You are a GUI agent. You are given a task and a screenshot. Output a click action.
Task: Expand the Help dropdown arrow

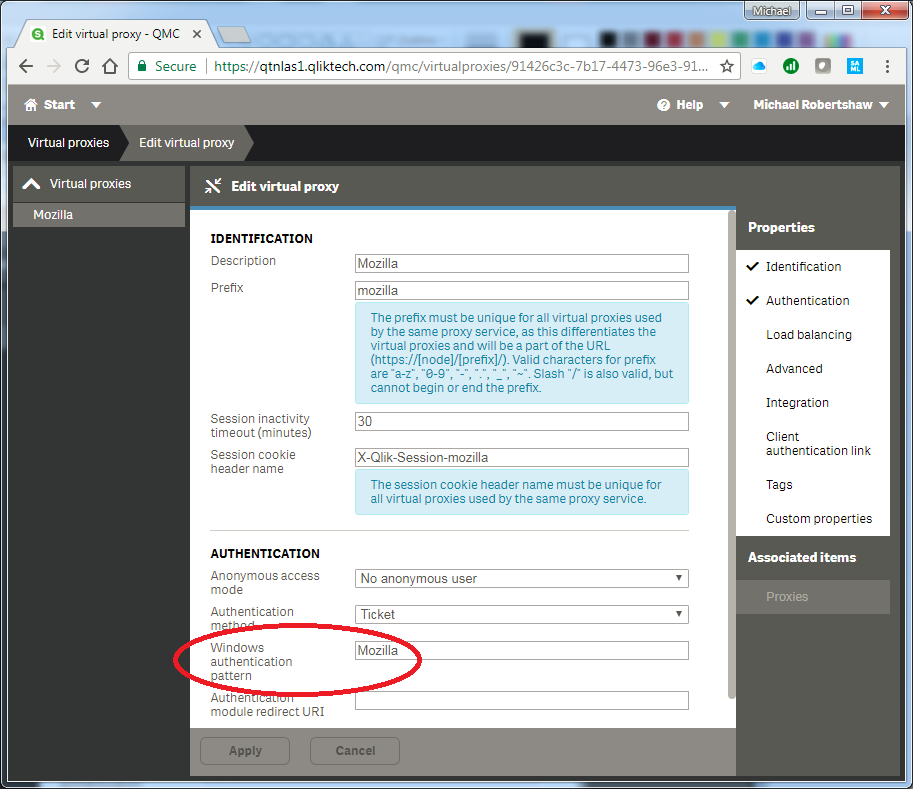pos(724,105)
